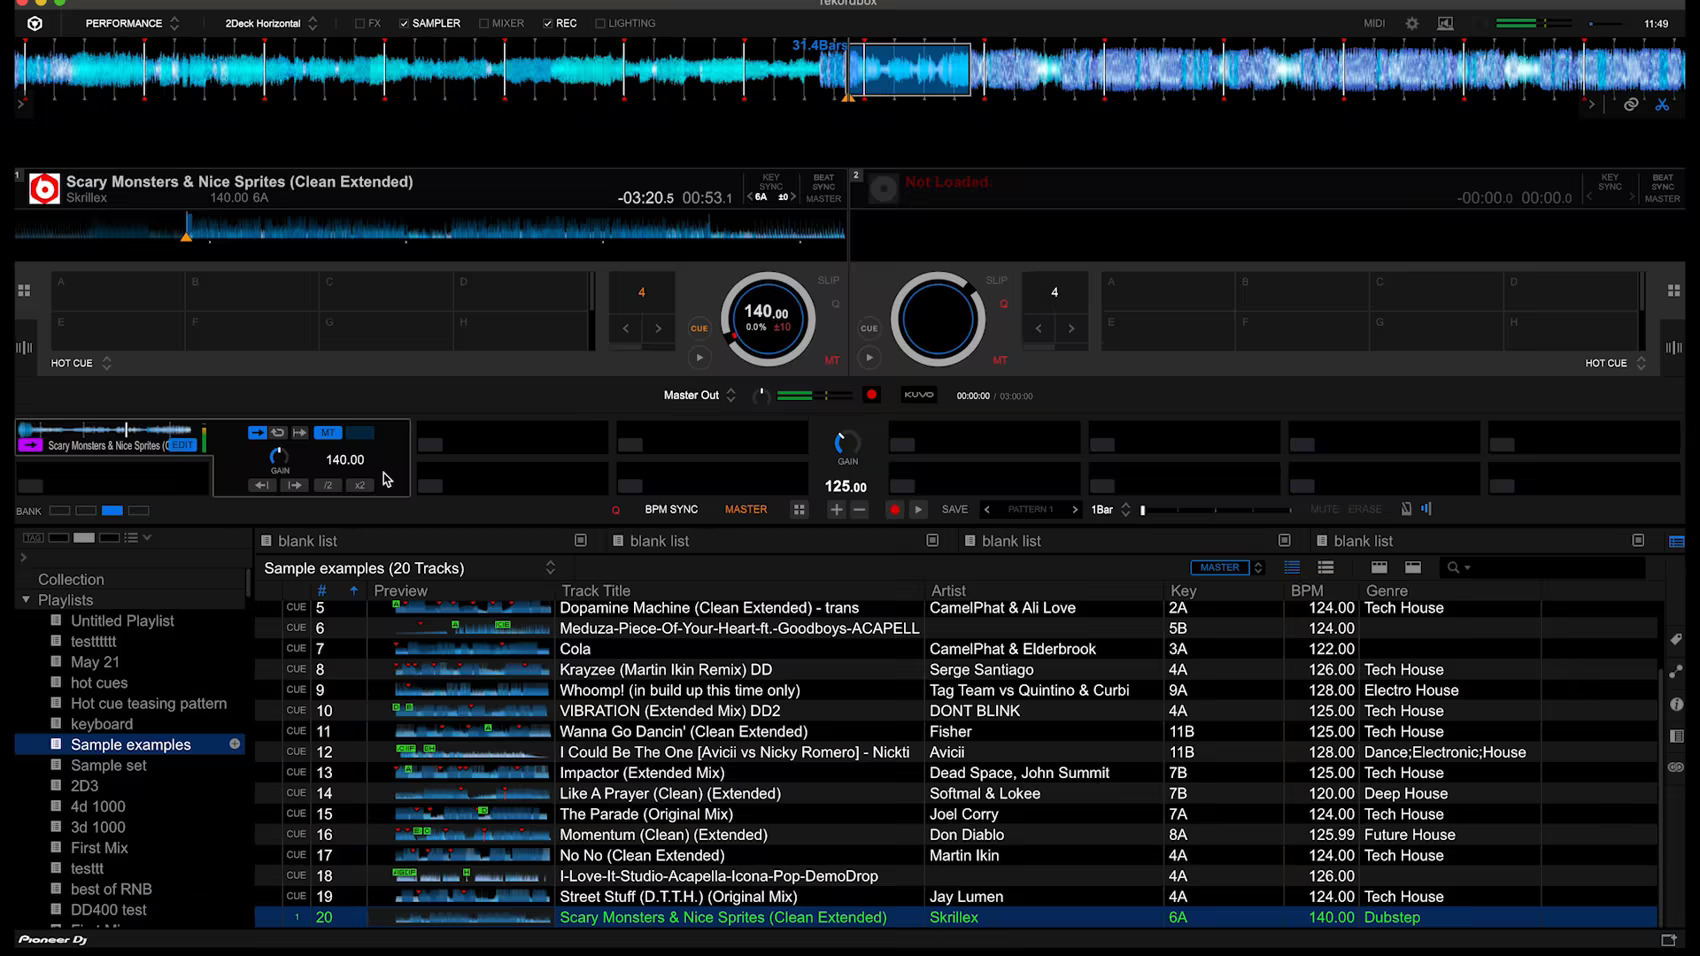Screen dimensions: 1700x956
Task: Click the link icon beside scissors
Action: (x=1631, y=104)
